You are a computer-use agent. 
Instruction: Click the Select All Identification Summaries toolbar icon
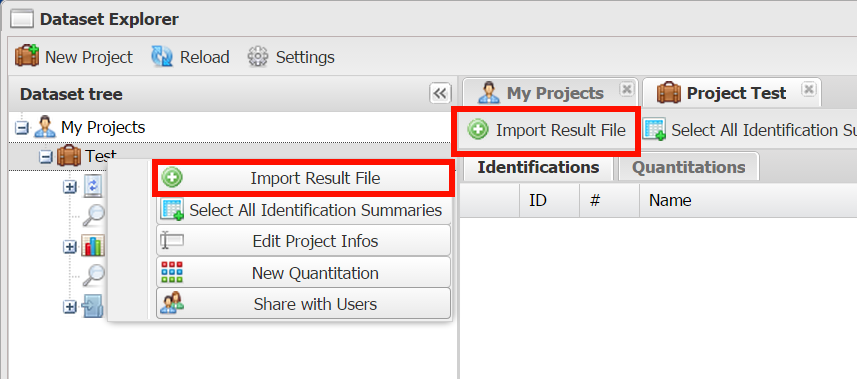click(654, 130)
